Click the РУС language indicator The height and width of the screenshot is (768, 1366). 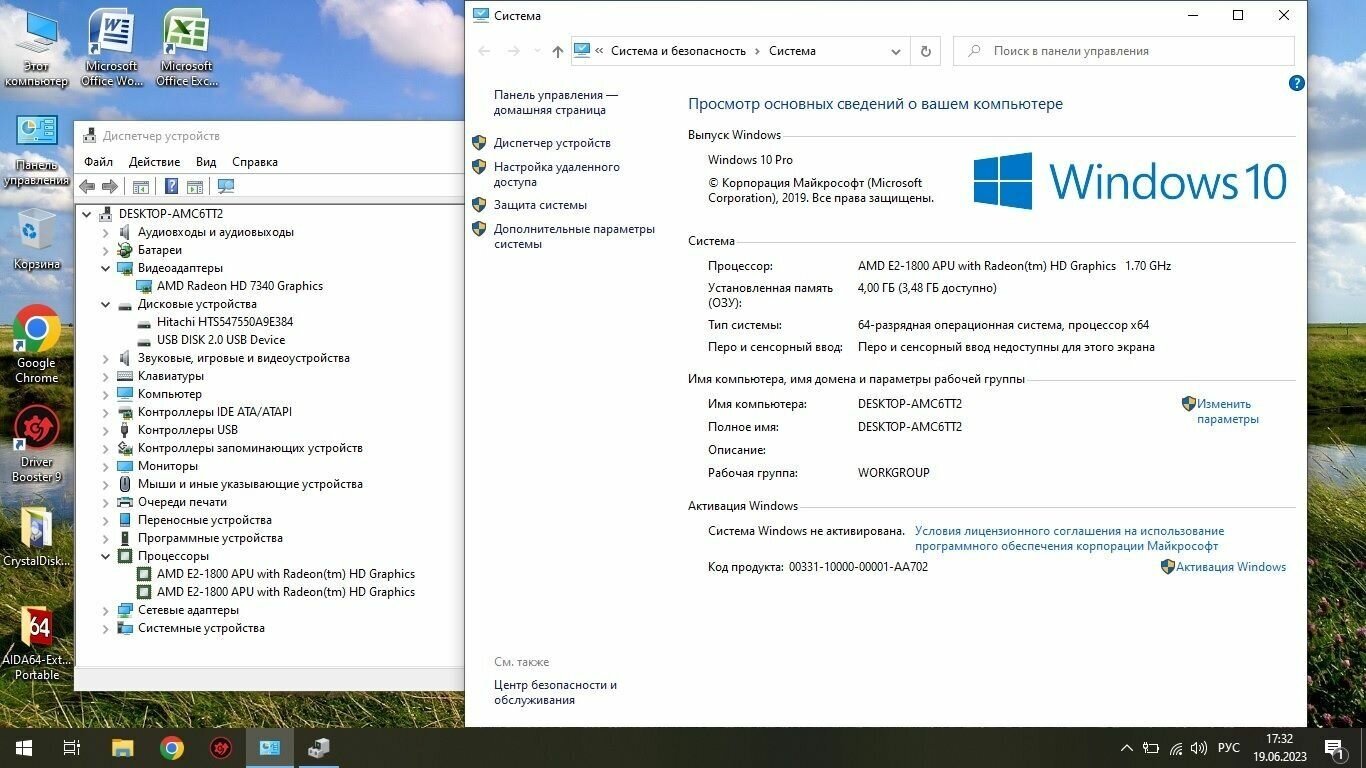(1229, 748)
